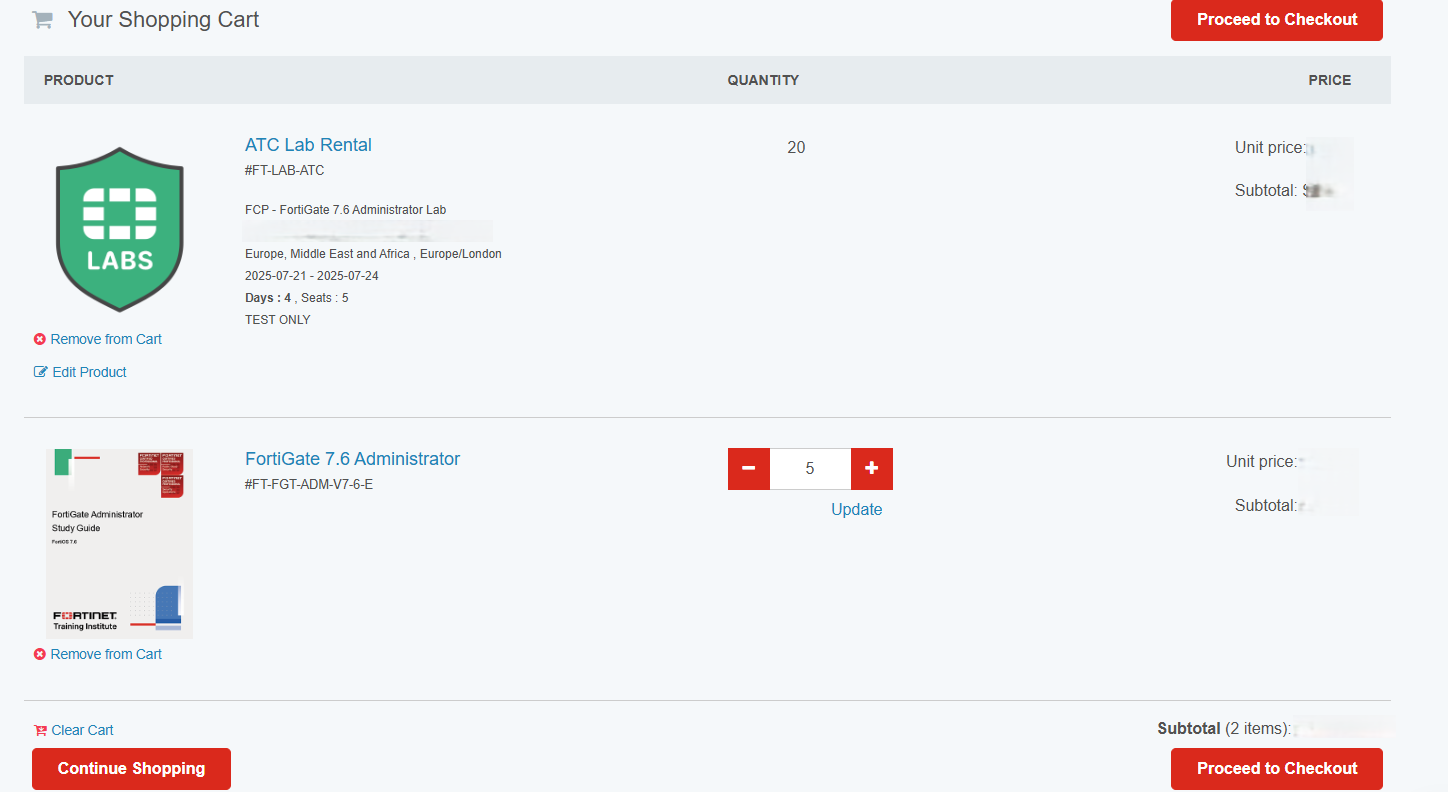Viewport: 1448px width, 792px height.
Task: Click the Days : 4 , Seats : 5 text
Action: [x=297, y=298]
